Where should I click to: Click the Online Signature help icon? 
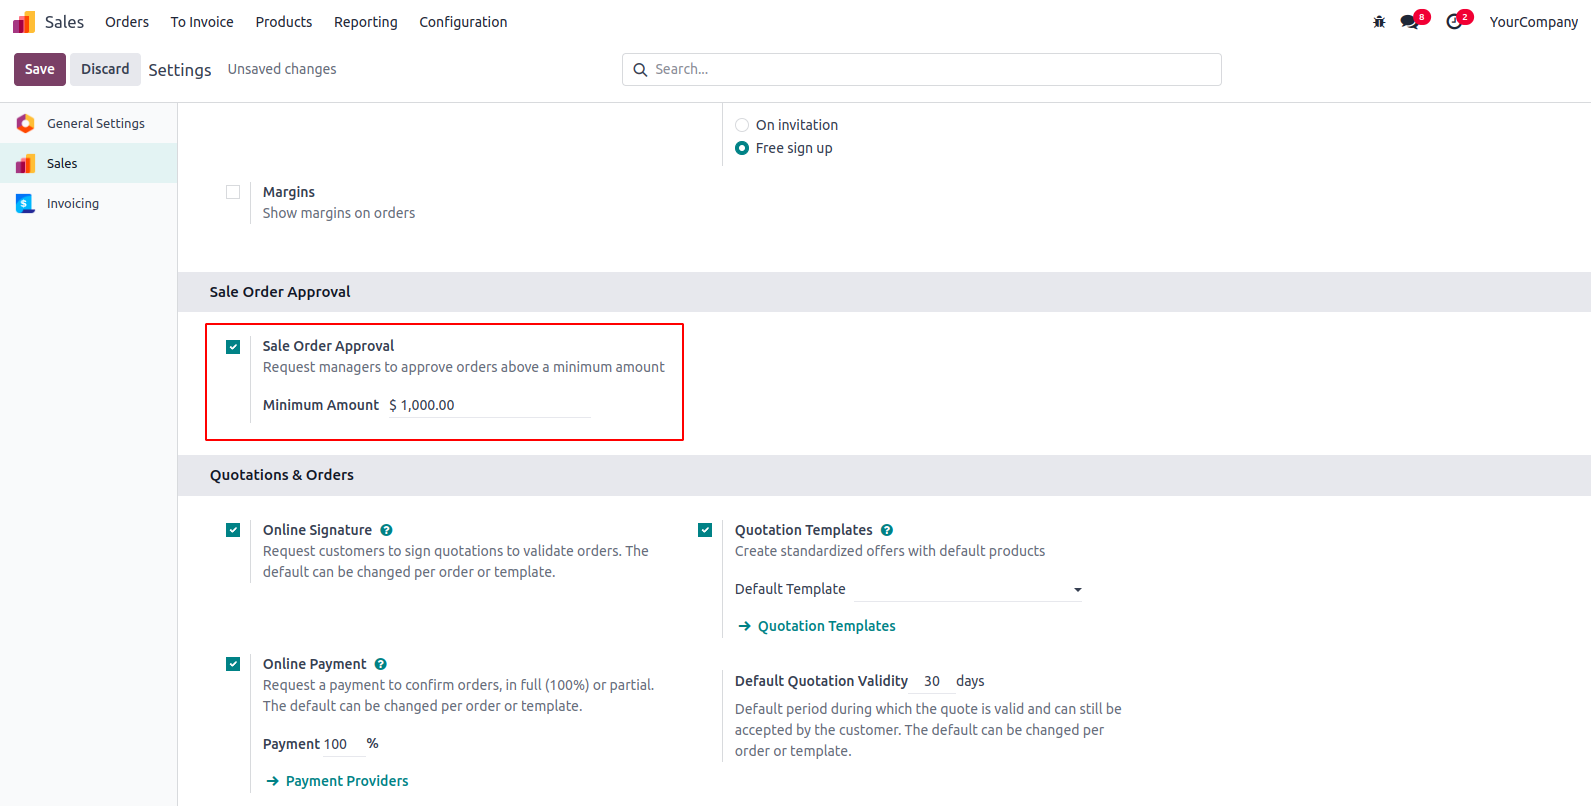[386, 530]
